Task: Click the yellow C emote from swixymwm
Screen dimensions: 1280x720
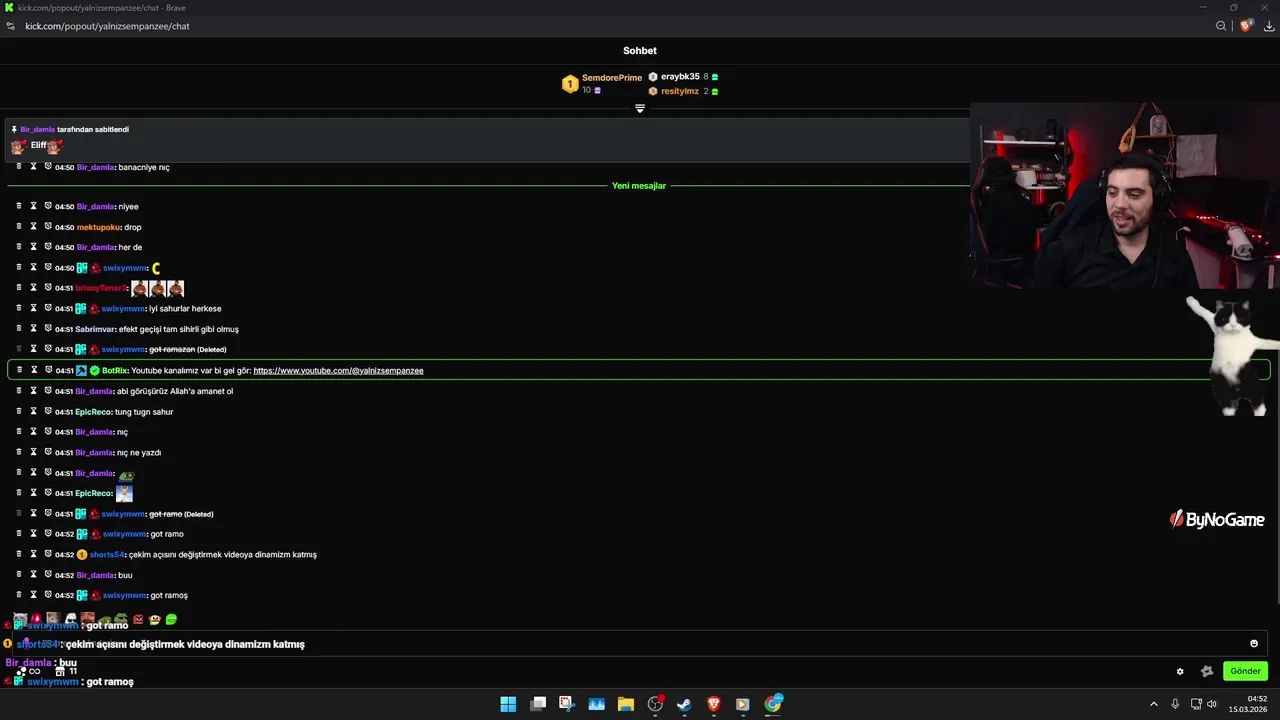Action: pos(156,268)
